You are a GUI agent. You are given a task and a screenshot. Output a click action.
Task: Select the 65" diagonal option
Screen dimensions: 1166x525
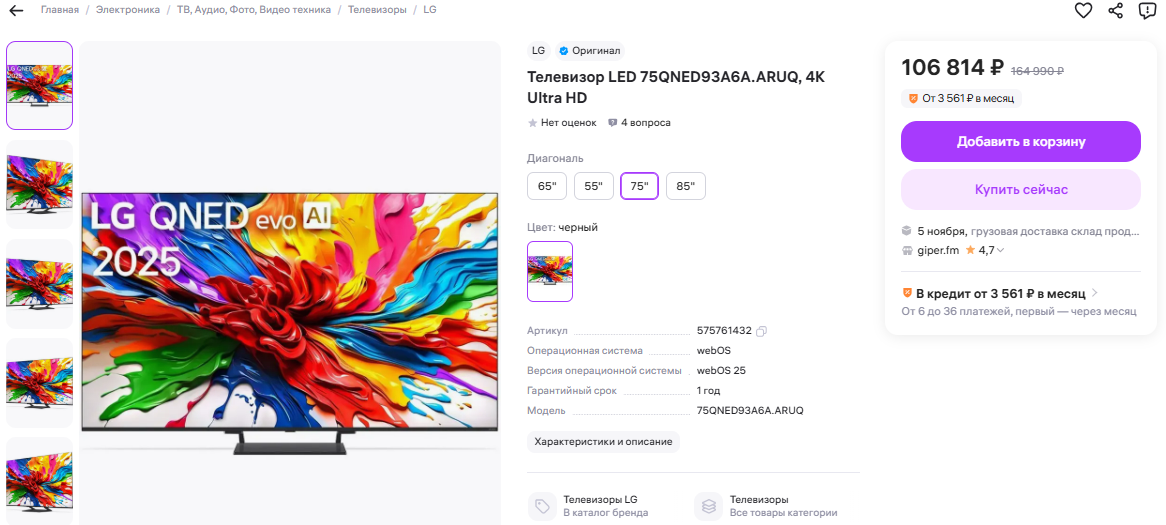click(547, 186)
